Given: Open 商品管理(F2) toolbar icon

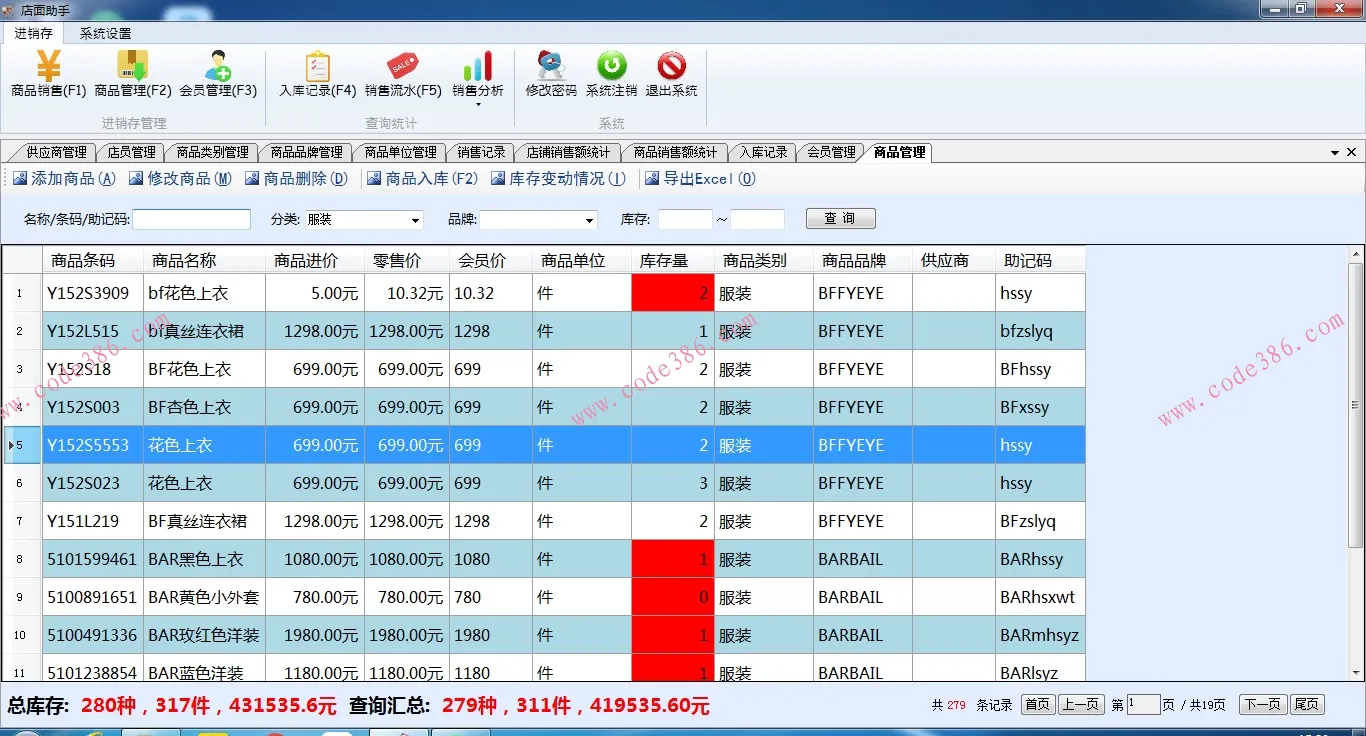Looking at the screenshot, I should [x=133, y=68].
